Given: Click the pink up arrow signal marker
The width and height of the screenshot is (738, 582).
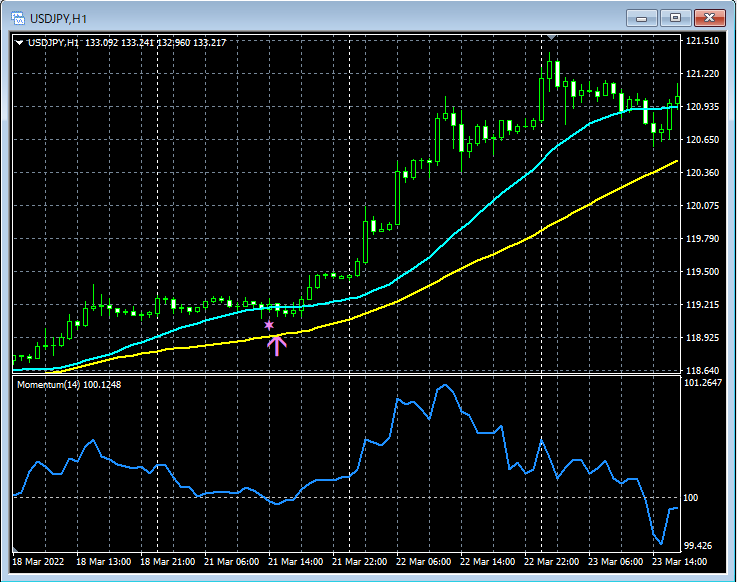Looking at the screenshot, I should [x=277, y=345].
